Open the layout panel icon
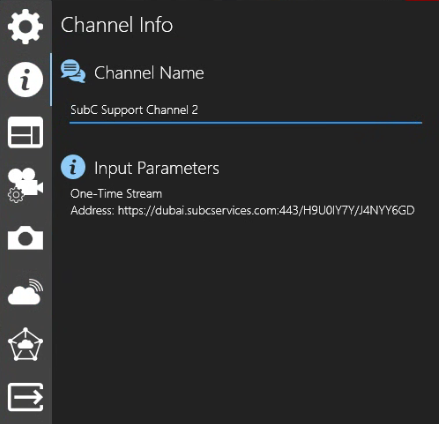The height and width of the screenshot is (424, 439). click(25, 132)
